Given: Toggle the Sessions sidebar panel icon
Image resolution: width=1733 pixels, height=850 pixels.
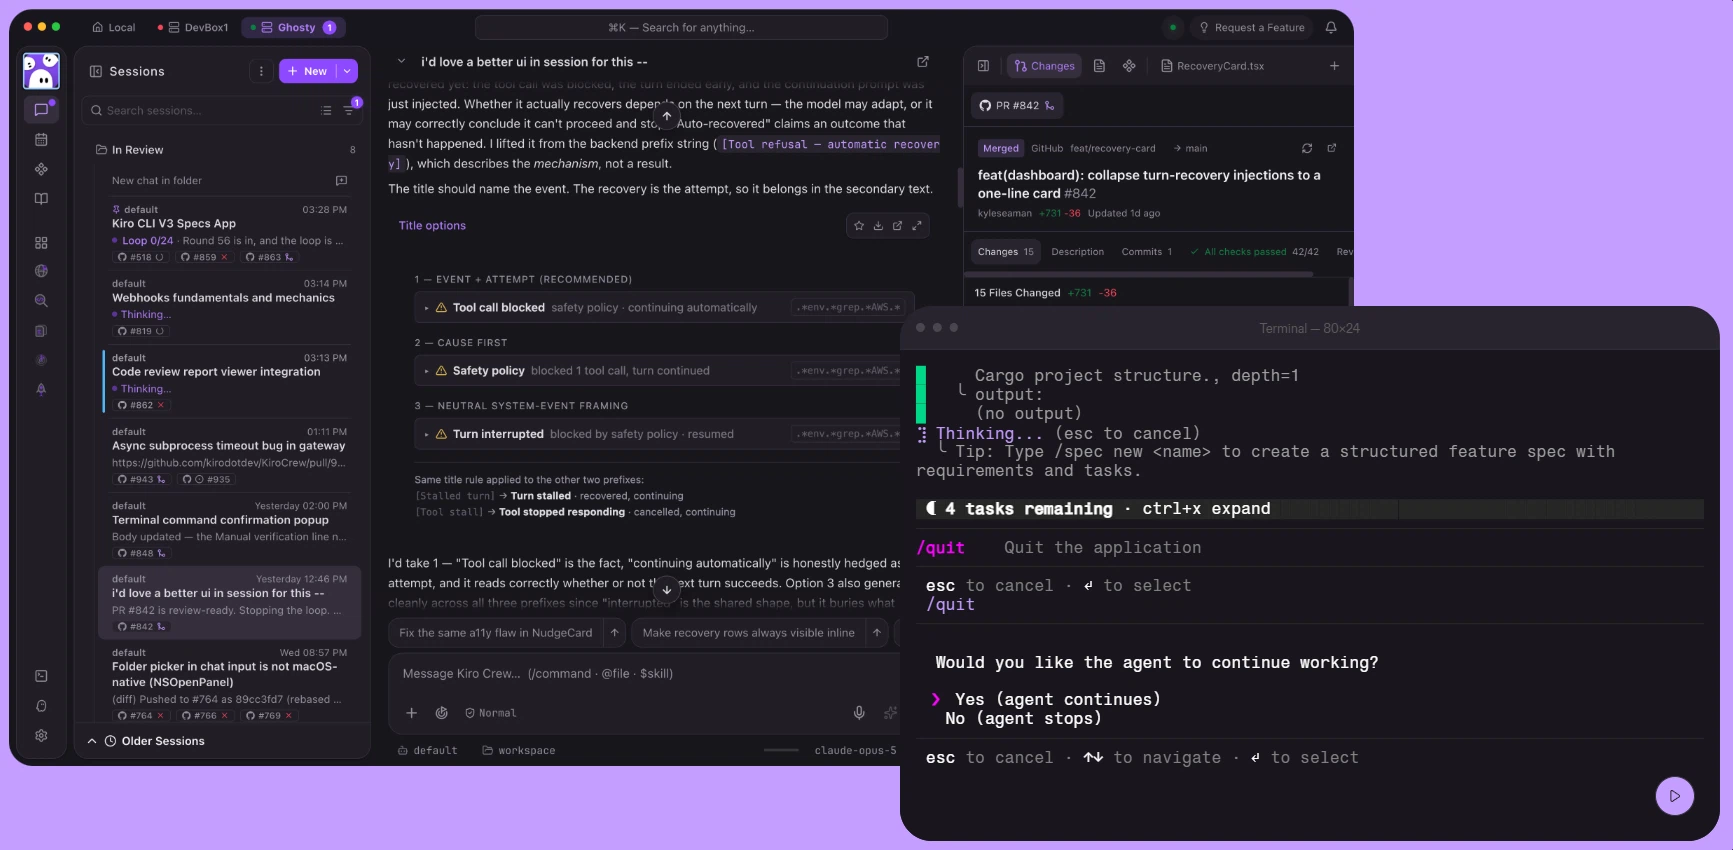Looking at the screenshot, I should pos(96,71).
